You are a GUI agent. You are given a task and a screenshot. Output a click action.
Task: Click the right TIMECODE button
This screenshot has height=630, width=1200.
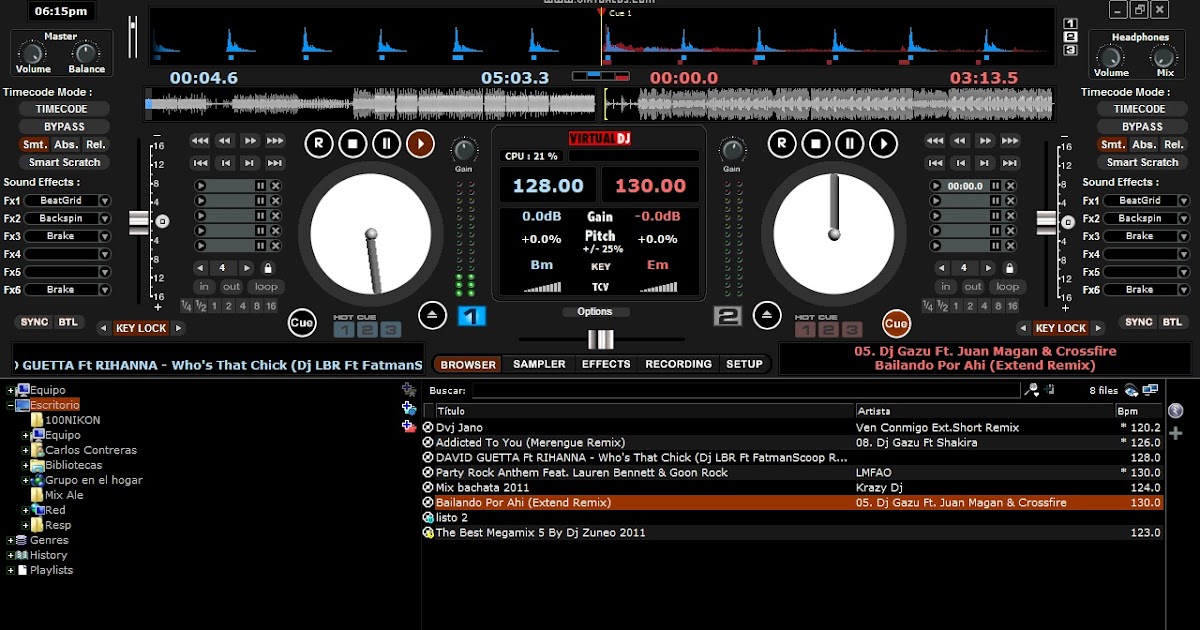1140,109
